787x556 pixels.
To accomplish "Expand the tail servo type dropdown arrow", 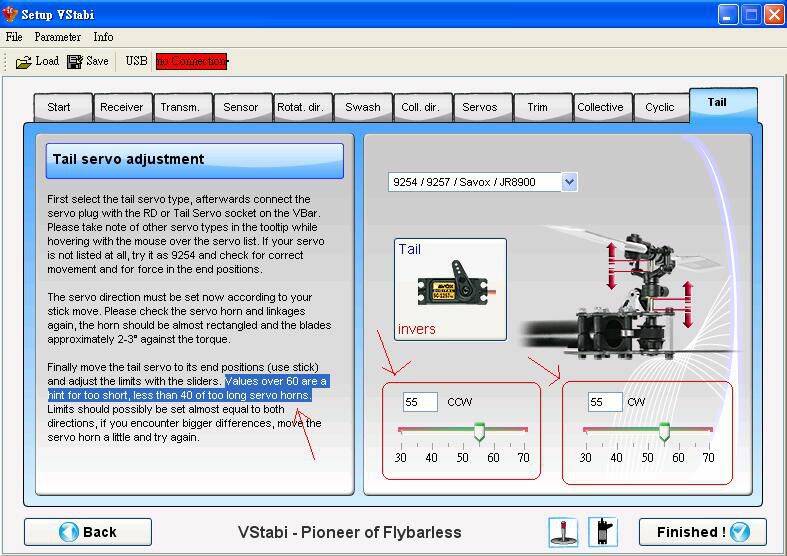I will [569, 182].
